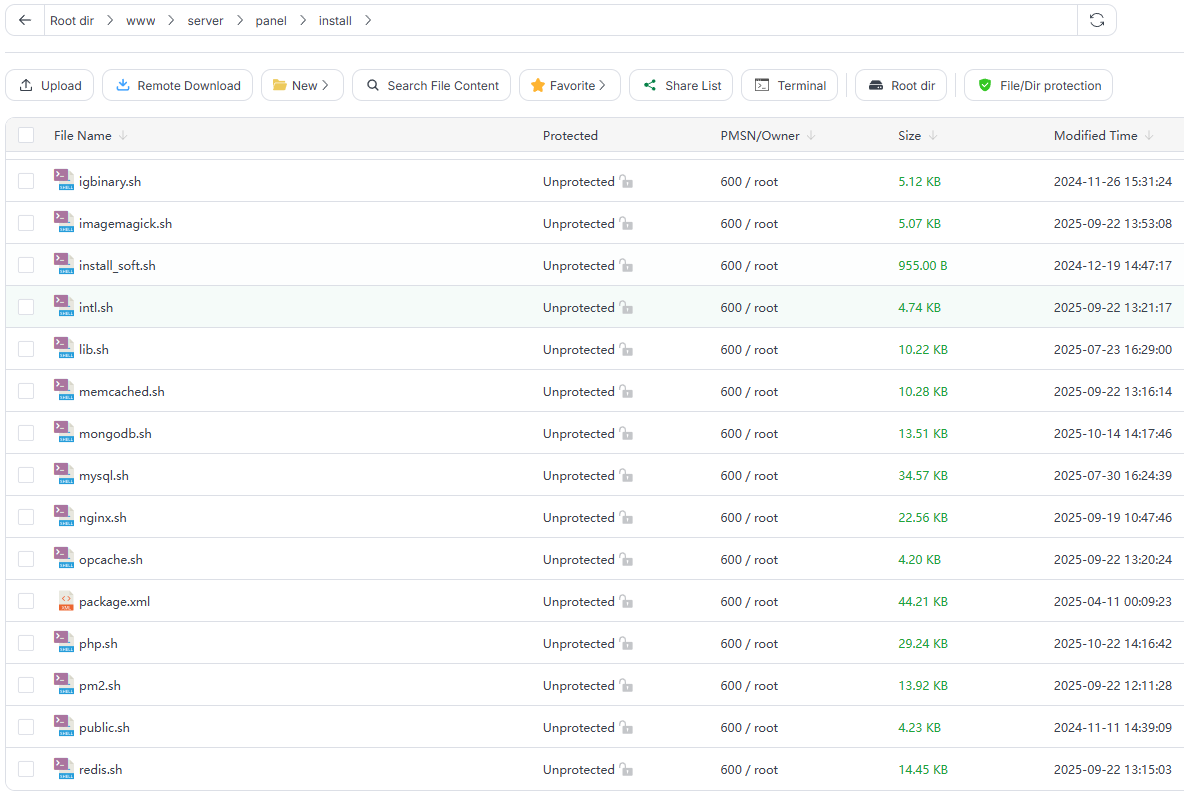
Task: Check the box for redis.sh
Action: pos(26,770)
